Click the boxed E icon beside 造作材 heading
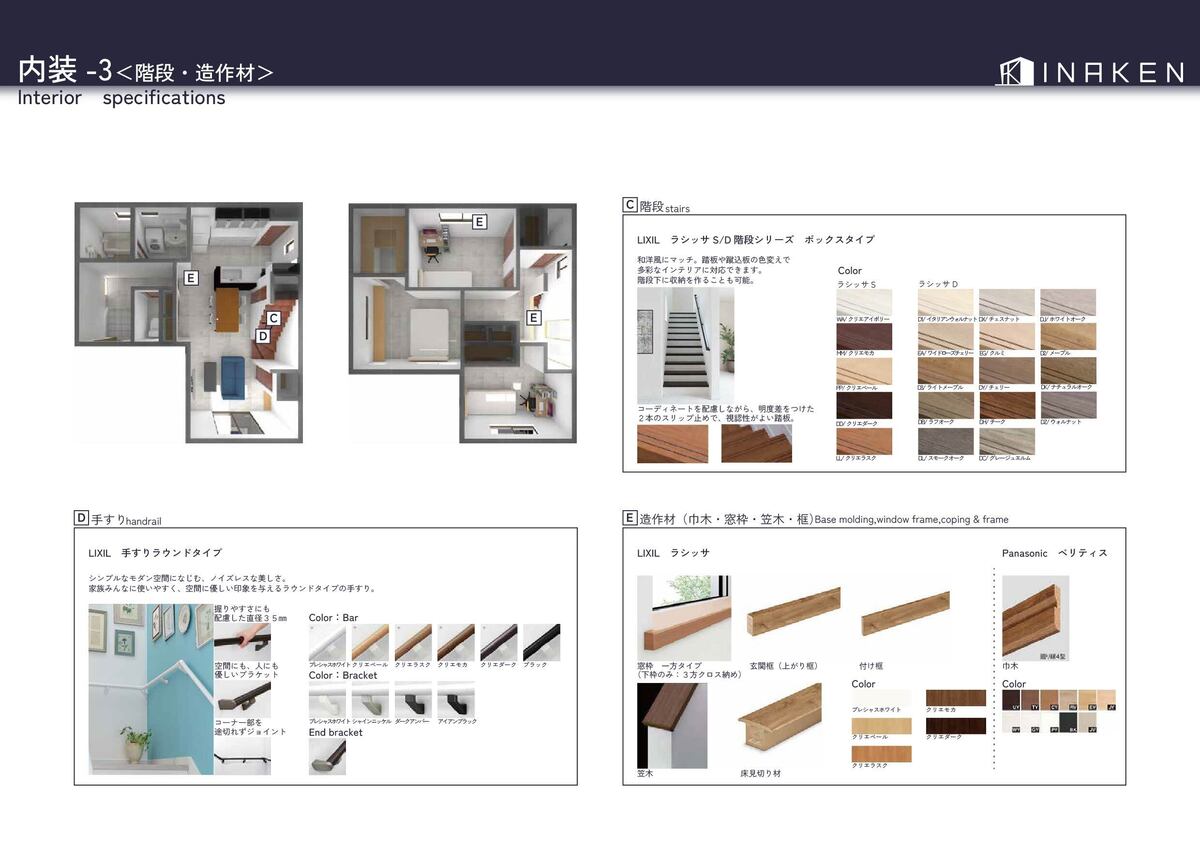Image resolution: width=1200 pixels, height=849 pixels. coord(630,518)
